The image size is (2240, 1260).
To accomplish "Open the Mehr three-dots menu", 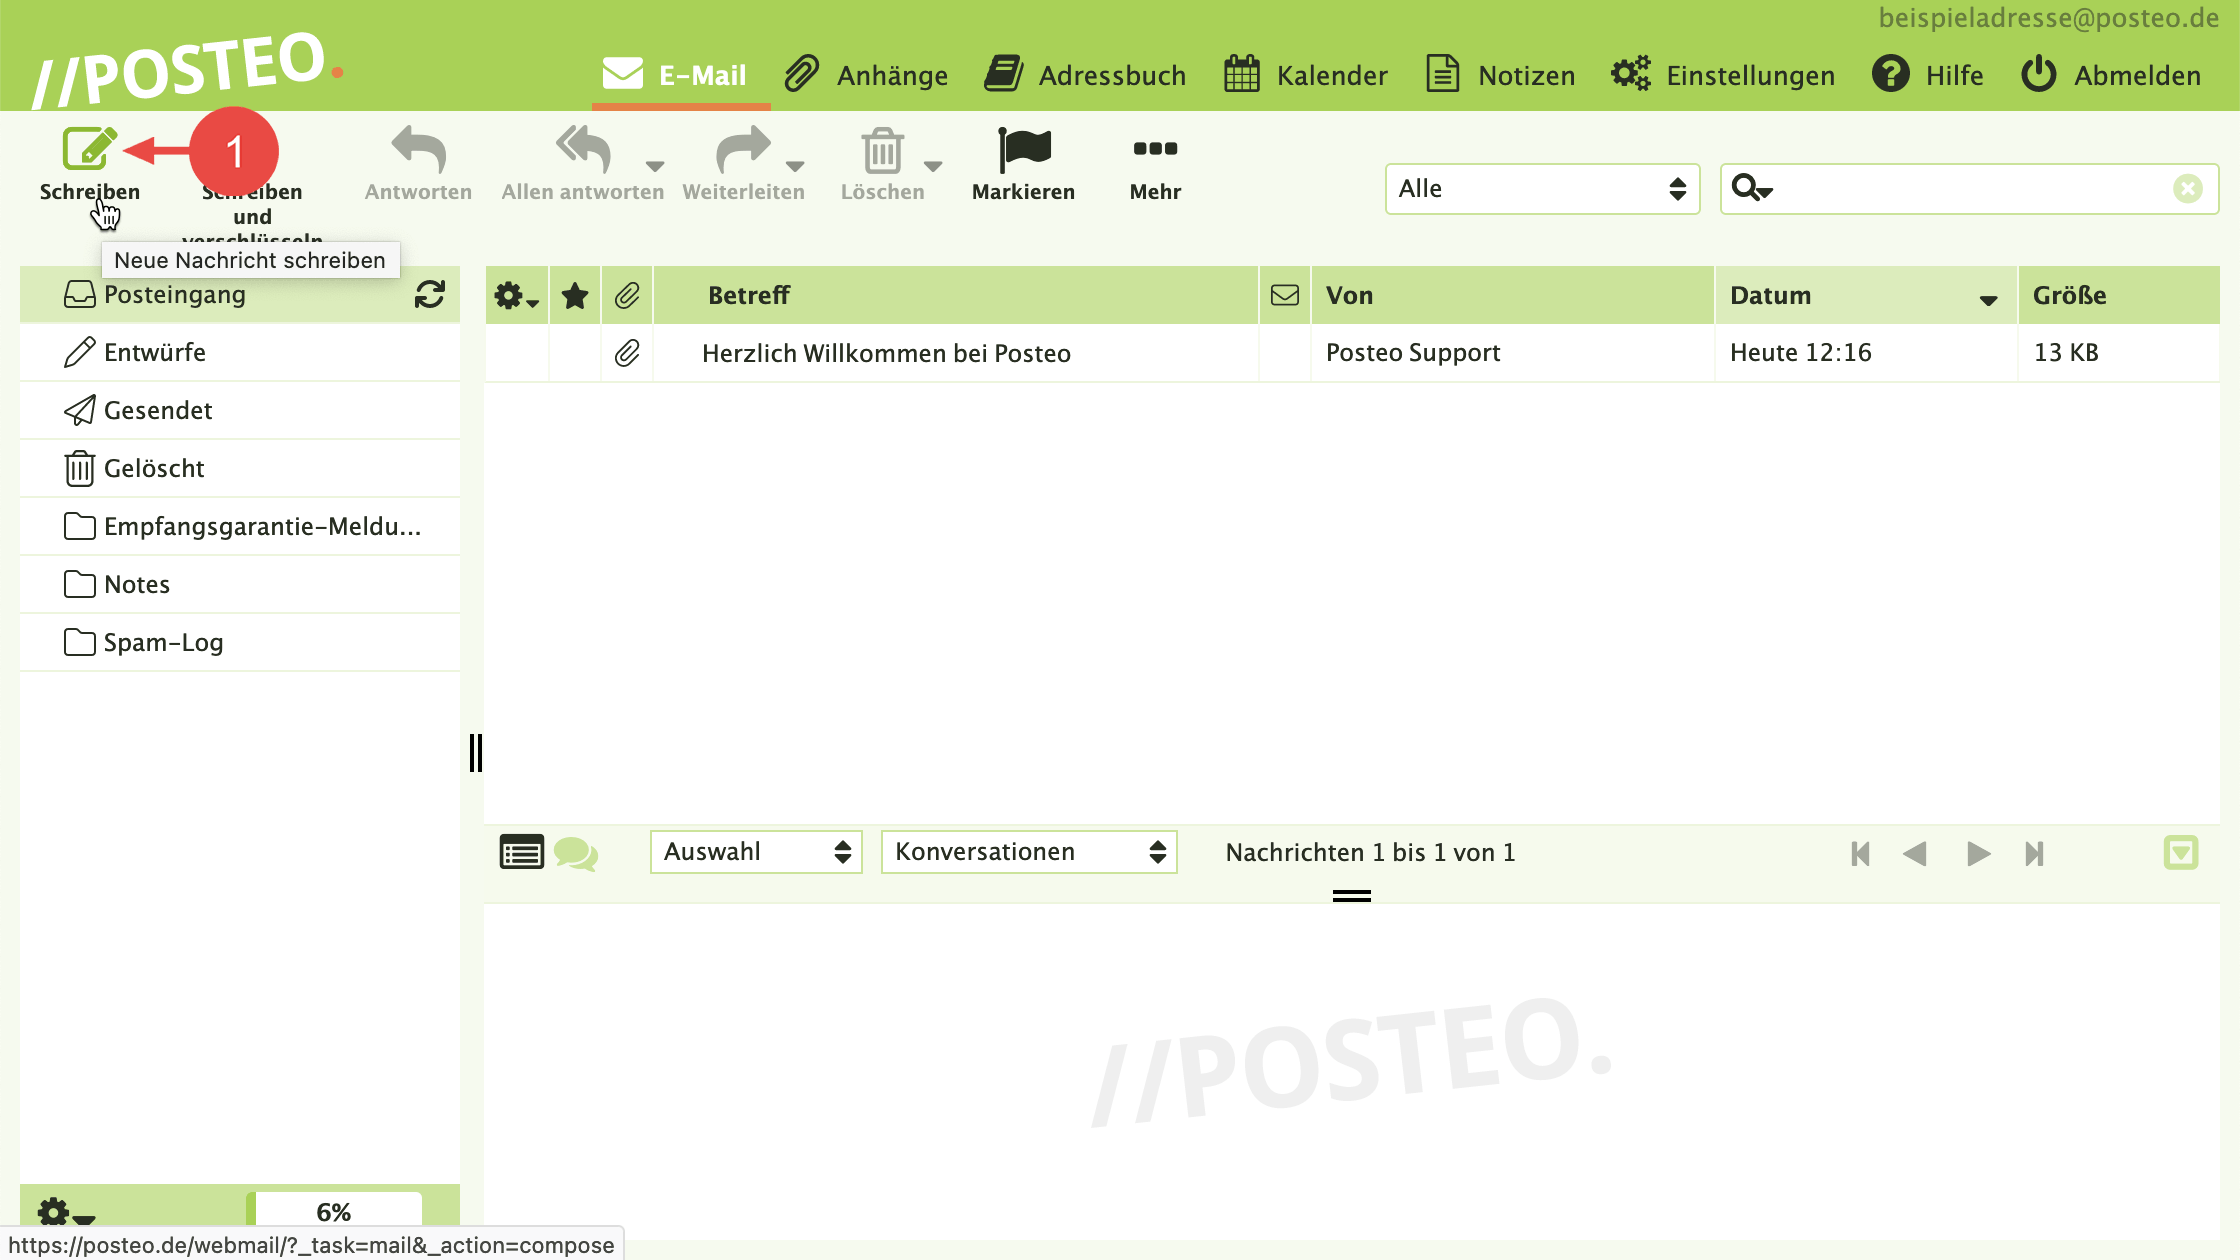I will (1155, 150).
